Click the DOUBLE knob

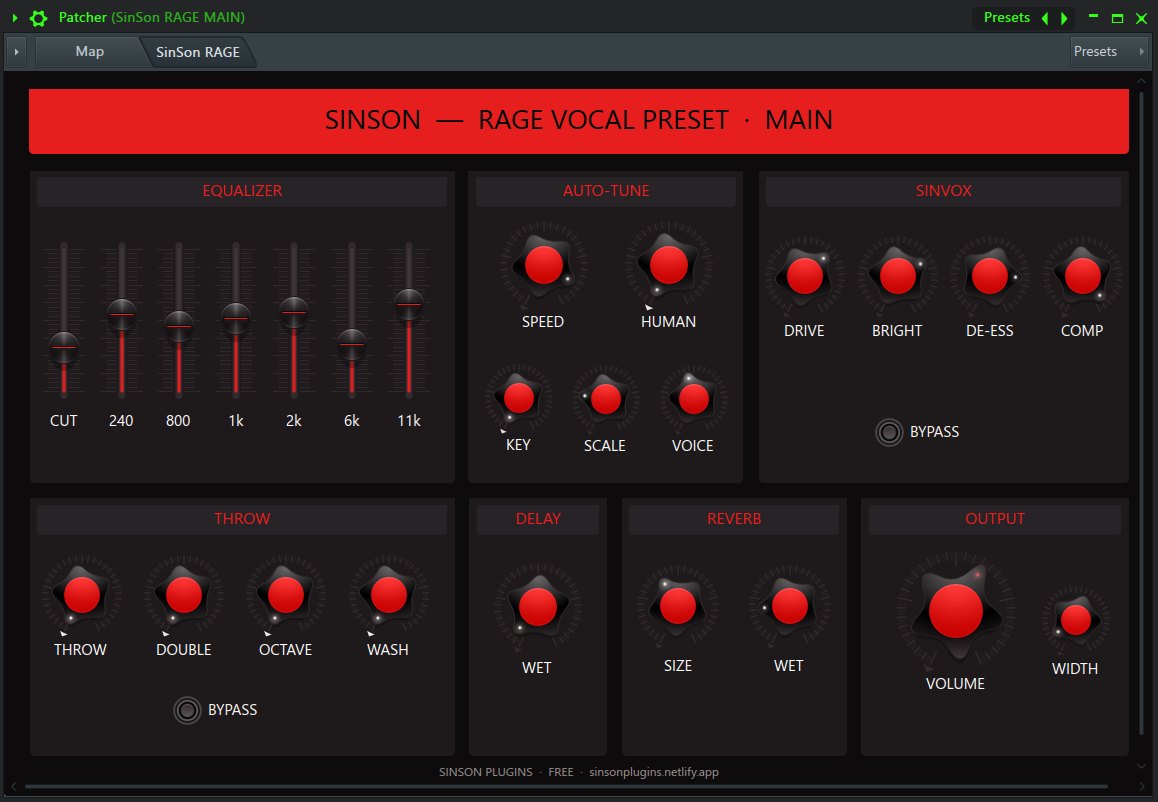pos(183,594)
